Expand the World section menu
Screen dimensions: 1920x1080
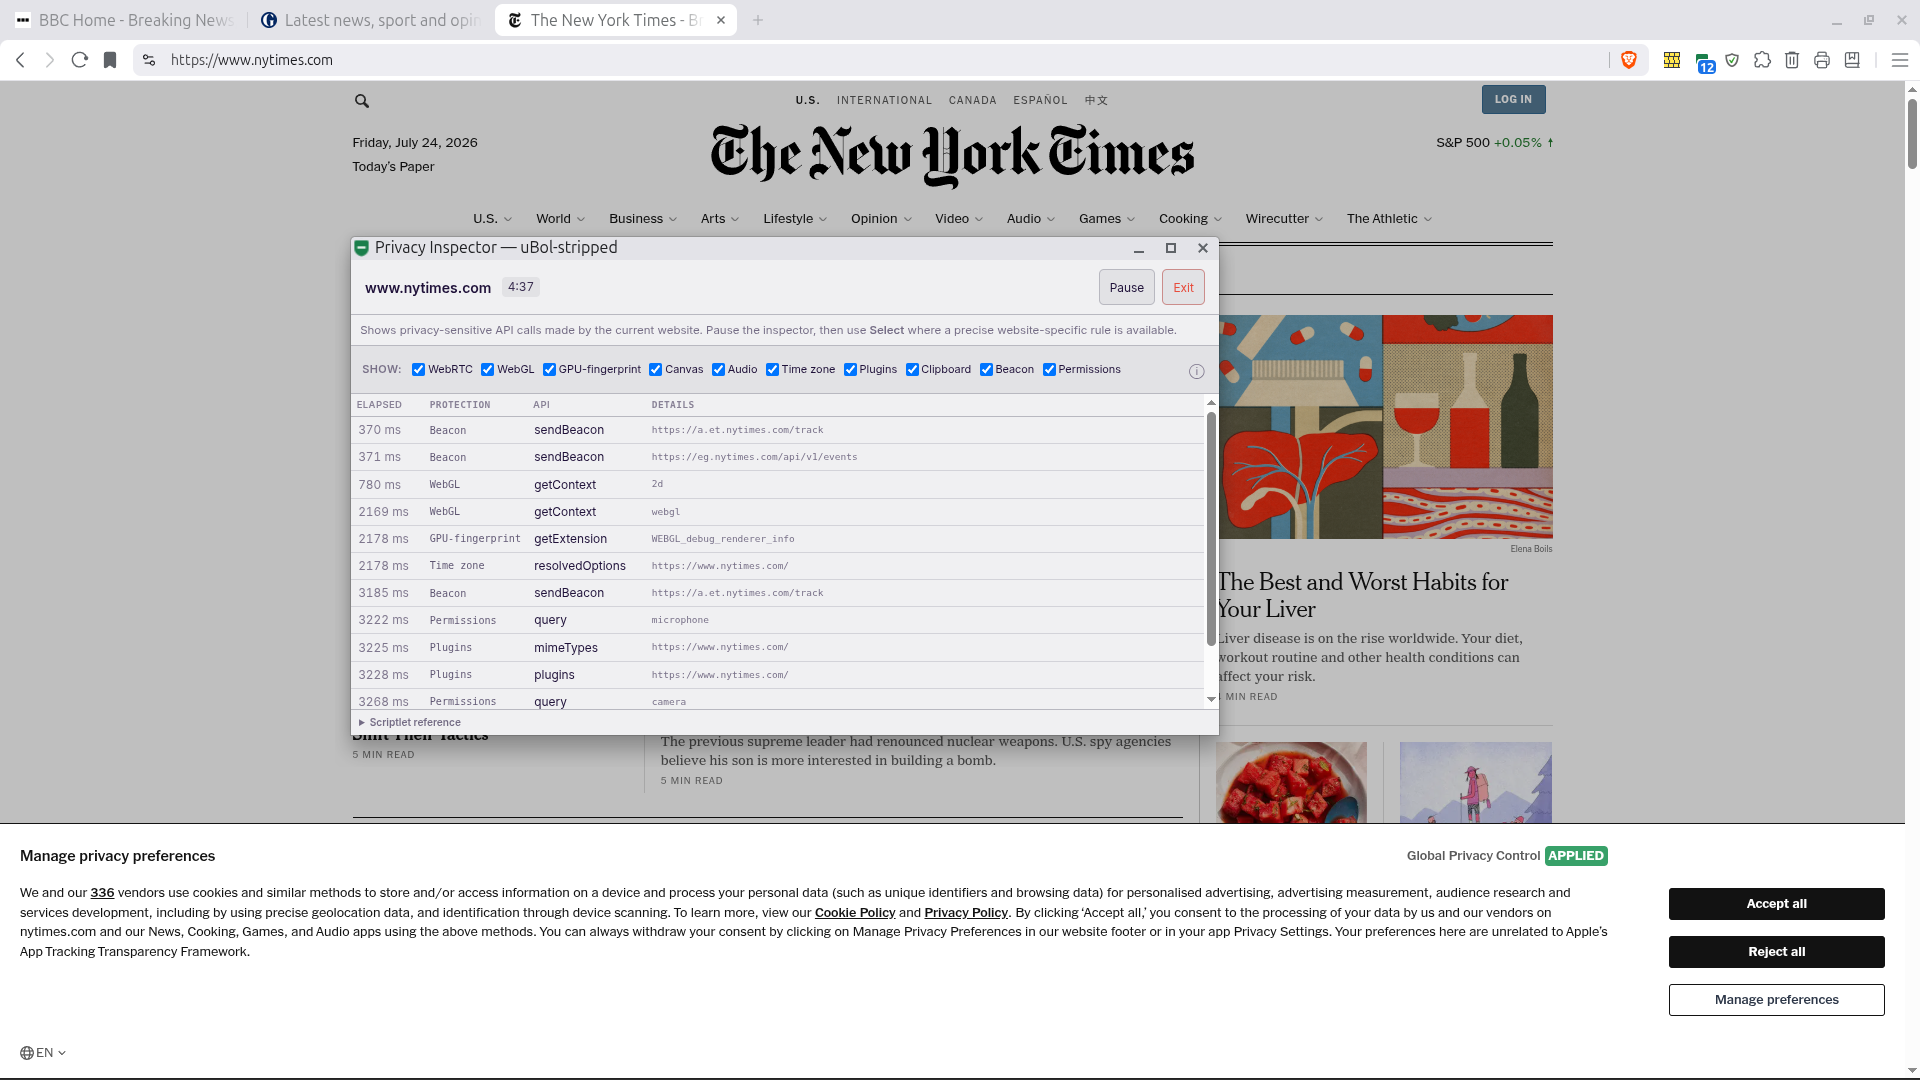click(560, 219)
